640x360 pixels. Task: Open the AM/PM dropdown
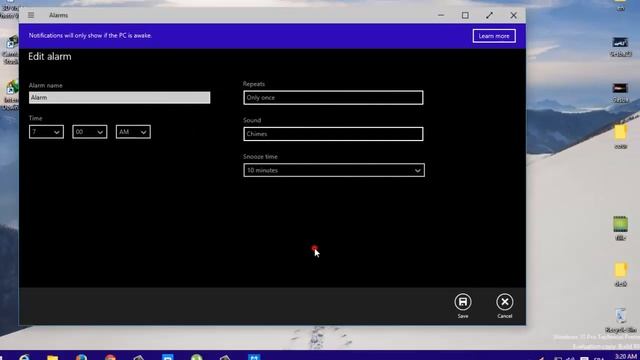click(133, 132)
